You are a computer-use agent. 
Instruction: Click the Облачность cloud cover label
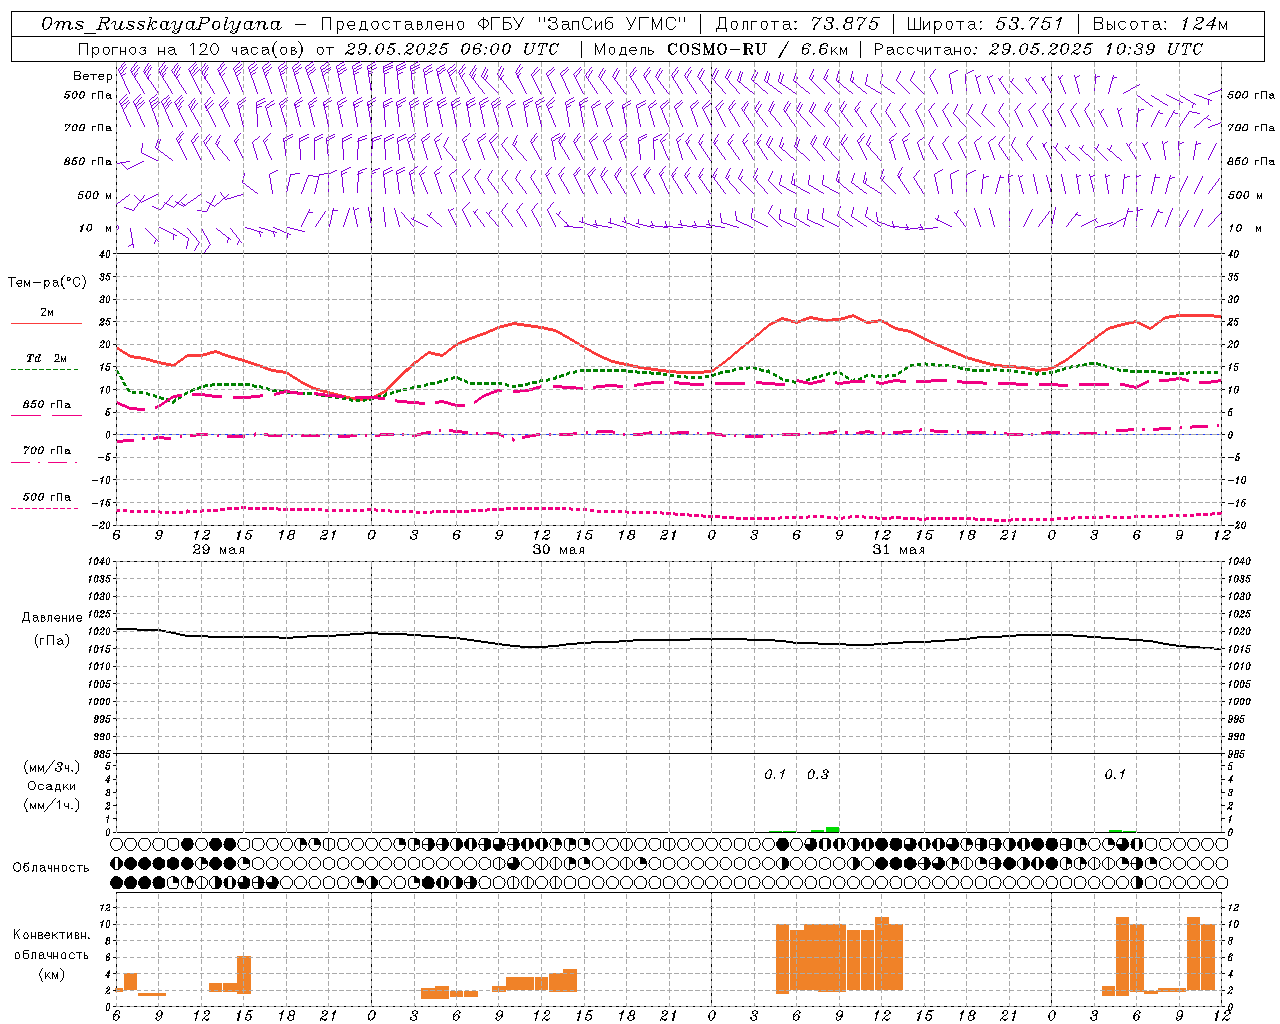point(51,867)
